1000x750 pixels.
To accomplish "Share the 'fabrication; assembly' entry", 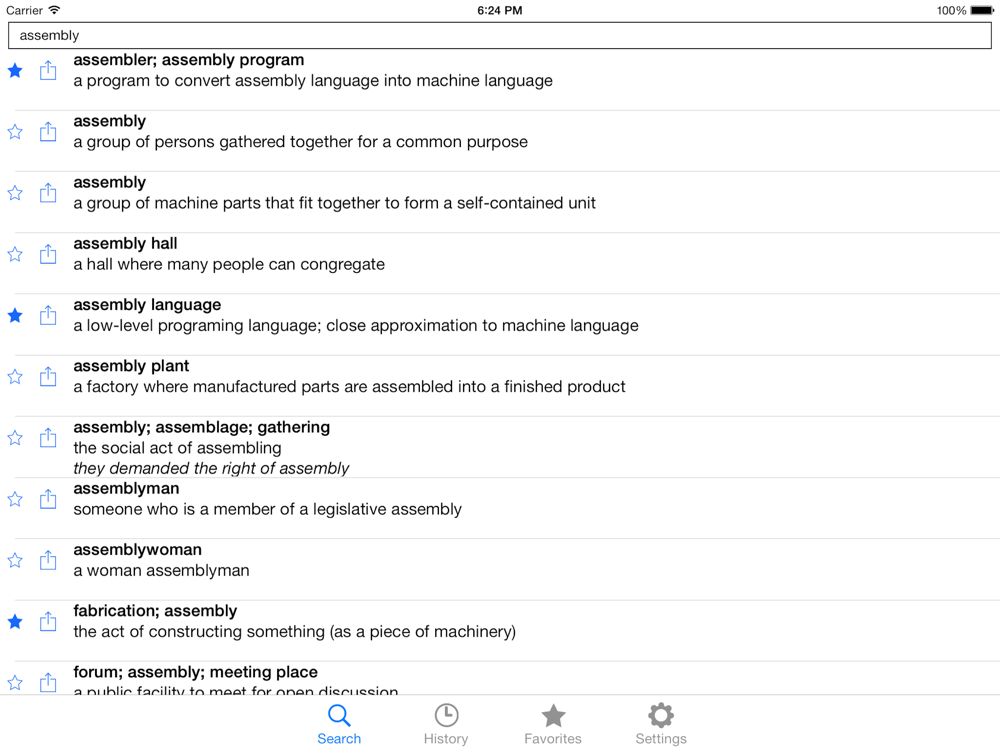I will point(48,621).
